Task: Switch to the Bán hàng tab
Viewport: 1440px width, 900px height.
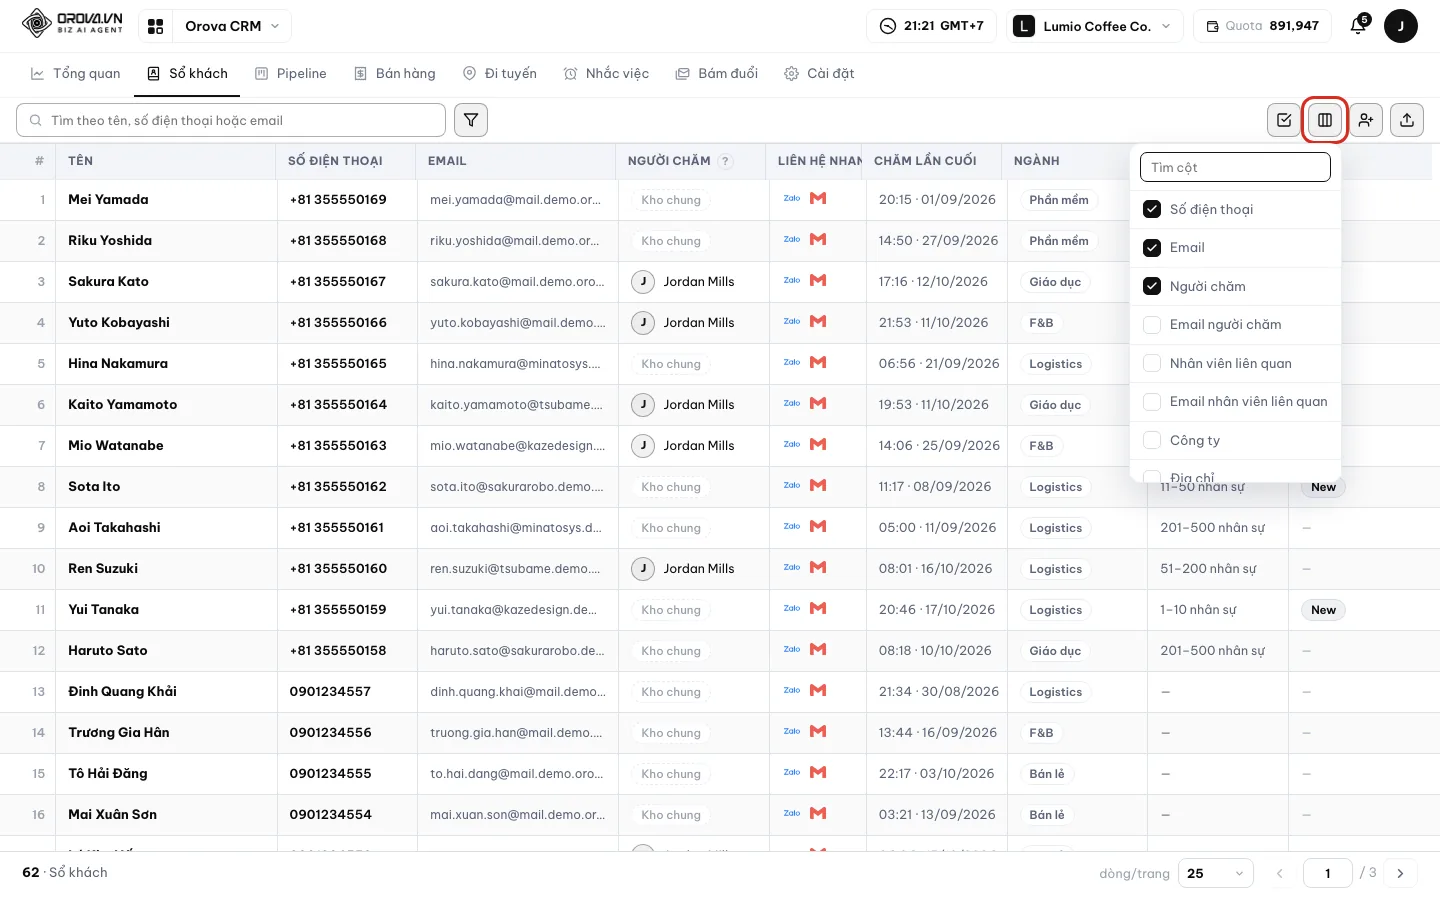Action: click(395, 74)
